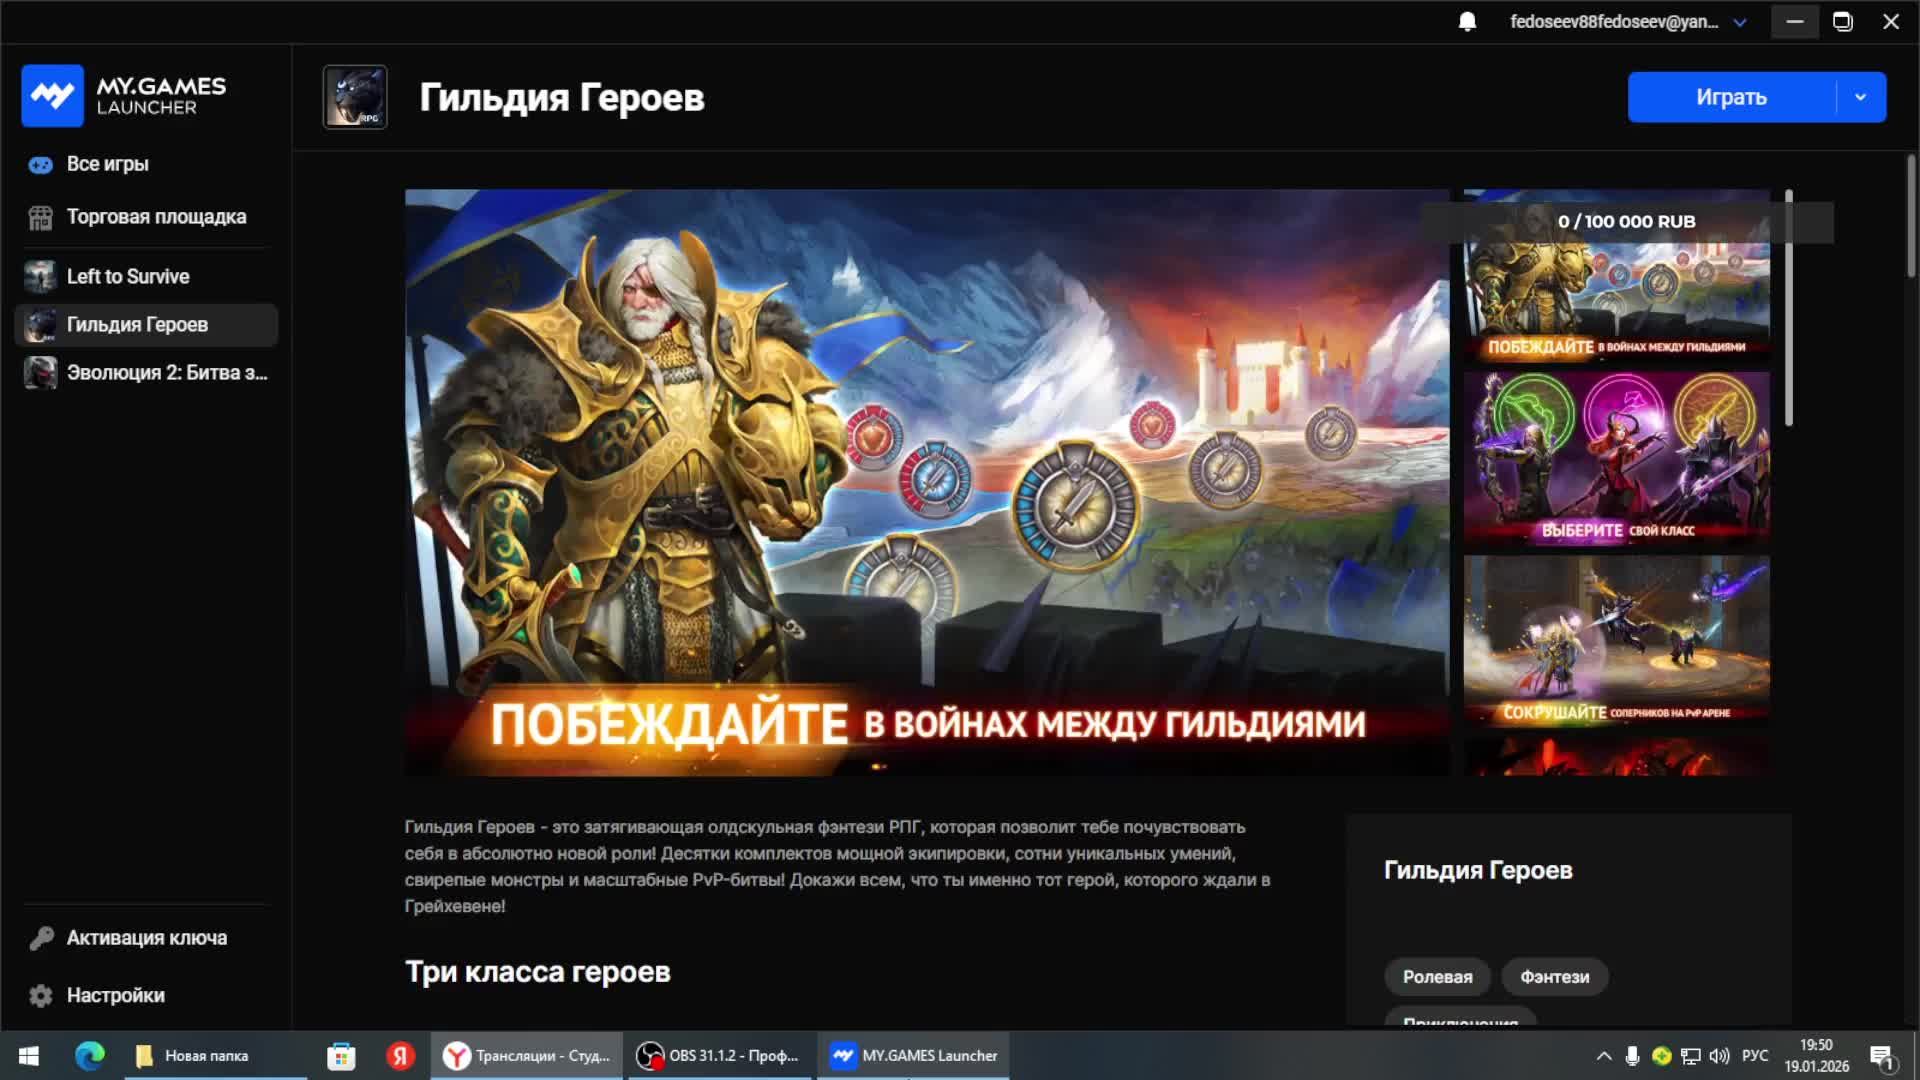Expand the account email dropdown chevron

click(1740, 22)
